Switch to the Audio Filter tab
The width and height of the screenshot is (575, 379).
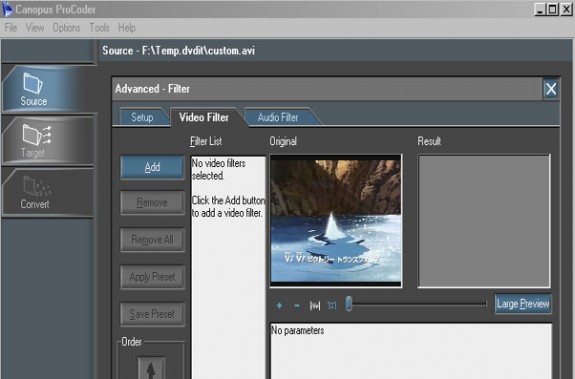coord(278,117)
